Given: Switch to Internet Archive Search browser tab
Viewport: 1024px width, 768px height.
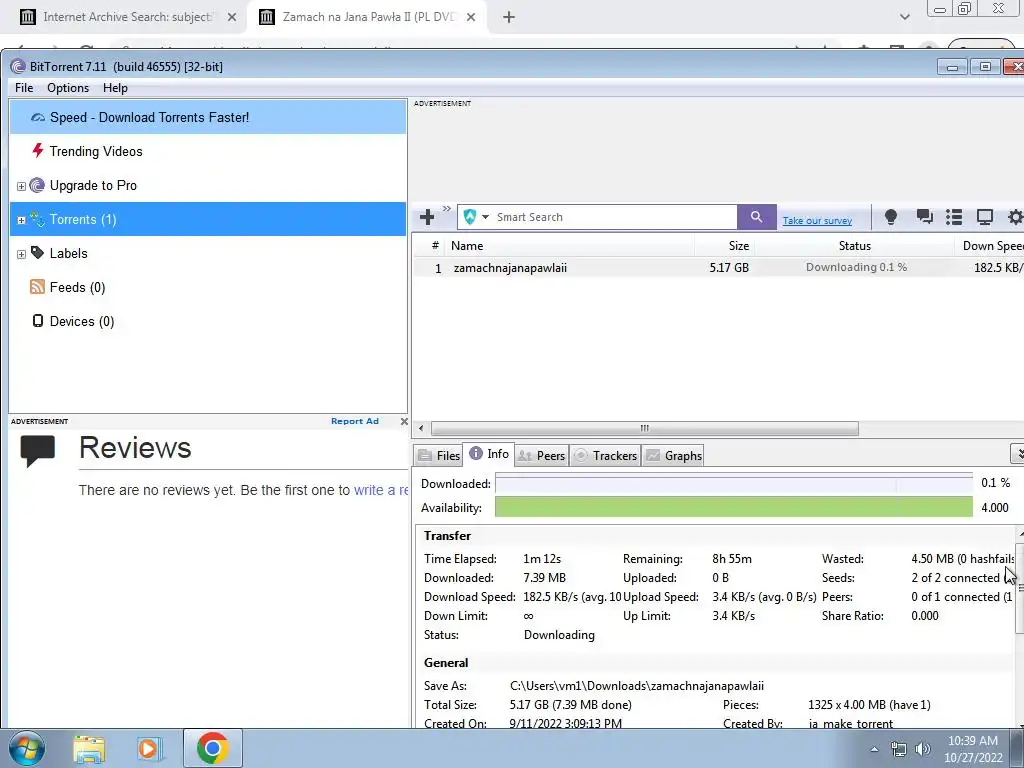Looking at the screenshot, I should [x=127, y=17].
